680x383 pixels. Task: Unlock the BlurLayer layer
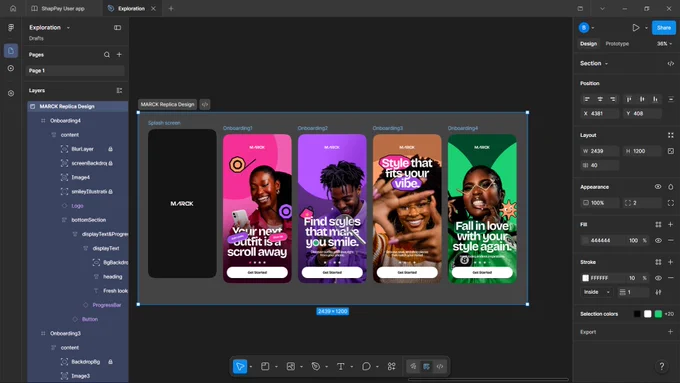111,149
